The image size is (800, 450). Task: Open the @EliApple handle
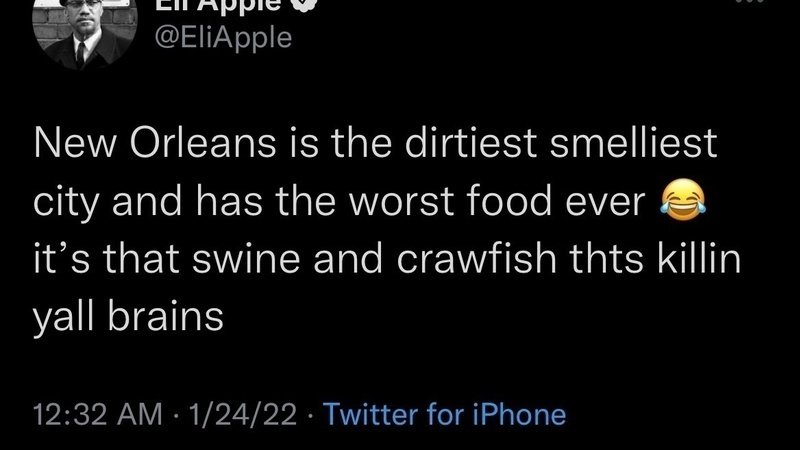coord(222,38)
